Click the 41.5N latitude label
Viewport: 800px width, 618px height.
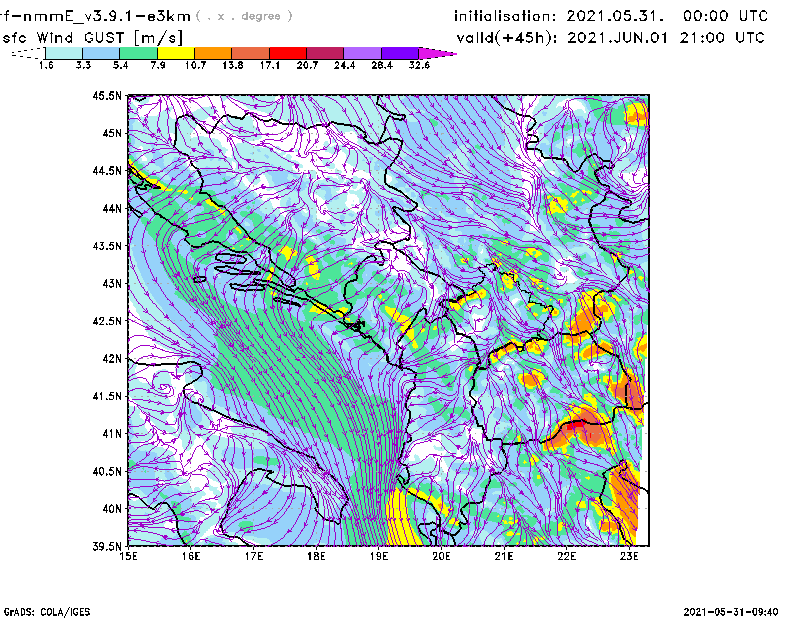pos(107,396)
